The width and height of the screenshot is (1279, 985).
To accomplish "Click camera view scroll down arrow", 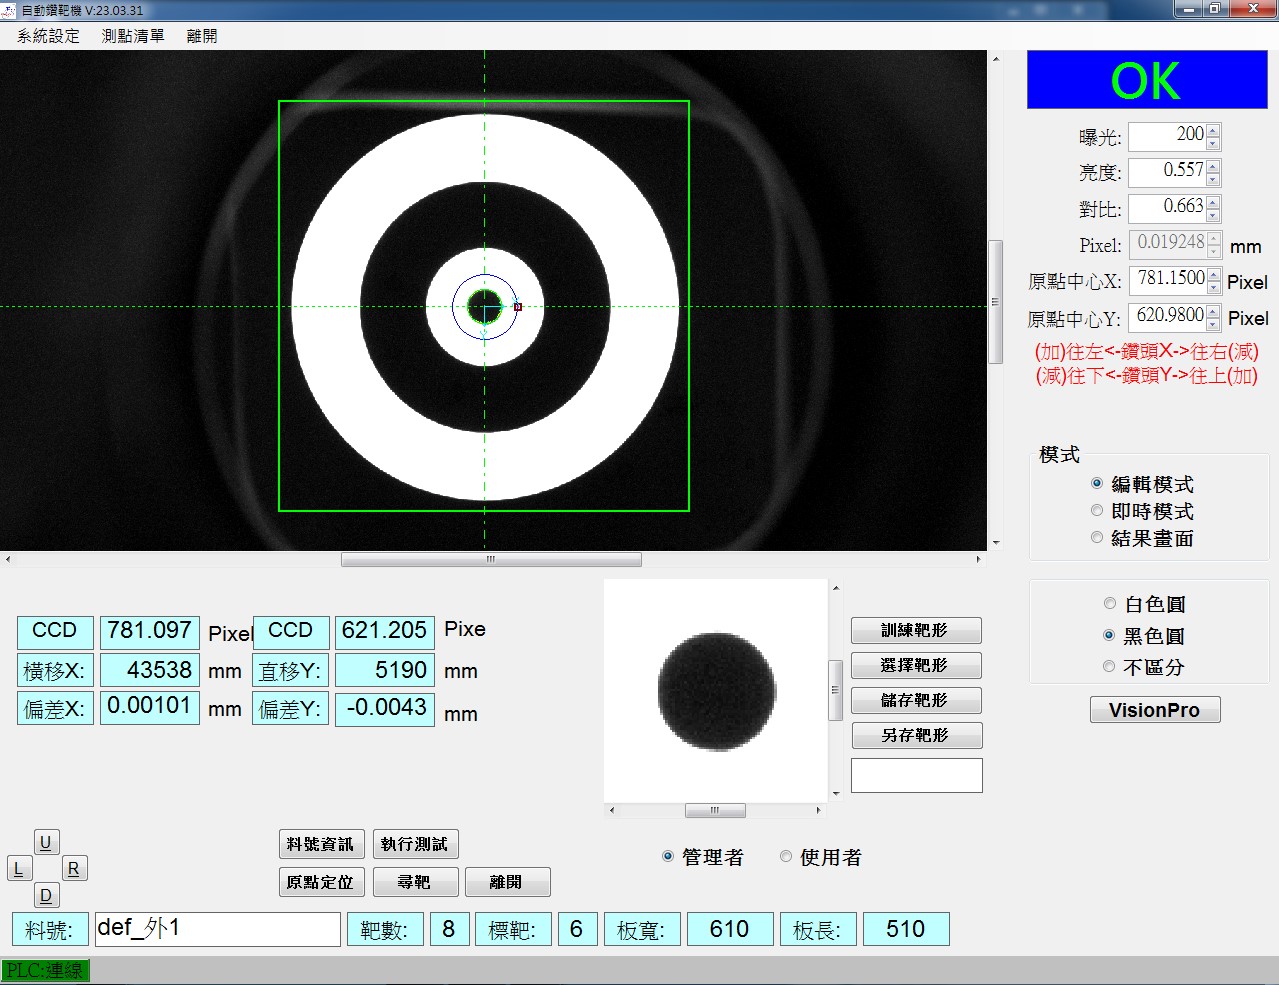I will [995, 543].
